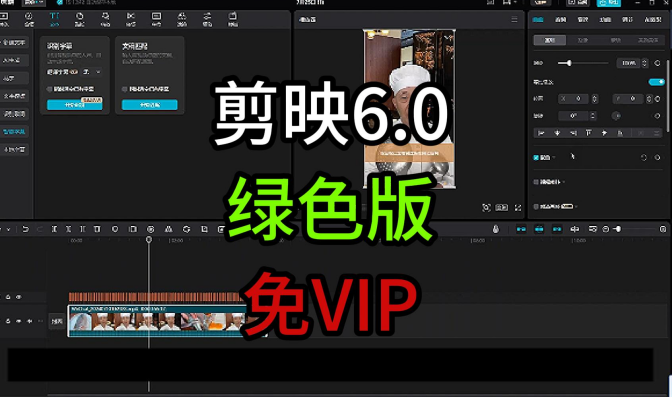Select the first highlighted sub-tab below properties tabs
The height and width of the screenshot is (397, 672).
tap(549, 40)
